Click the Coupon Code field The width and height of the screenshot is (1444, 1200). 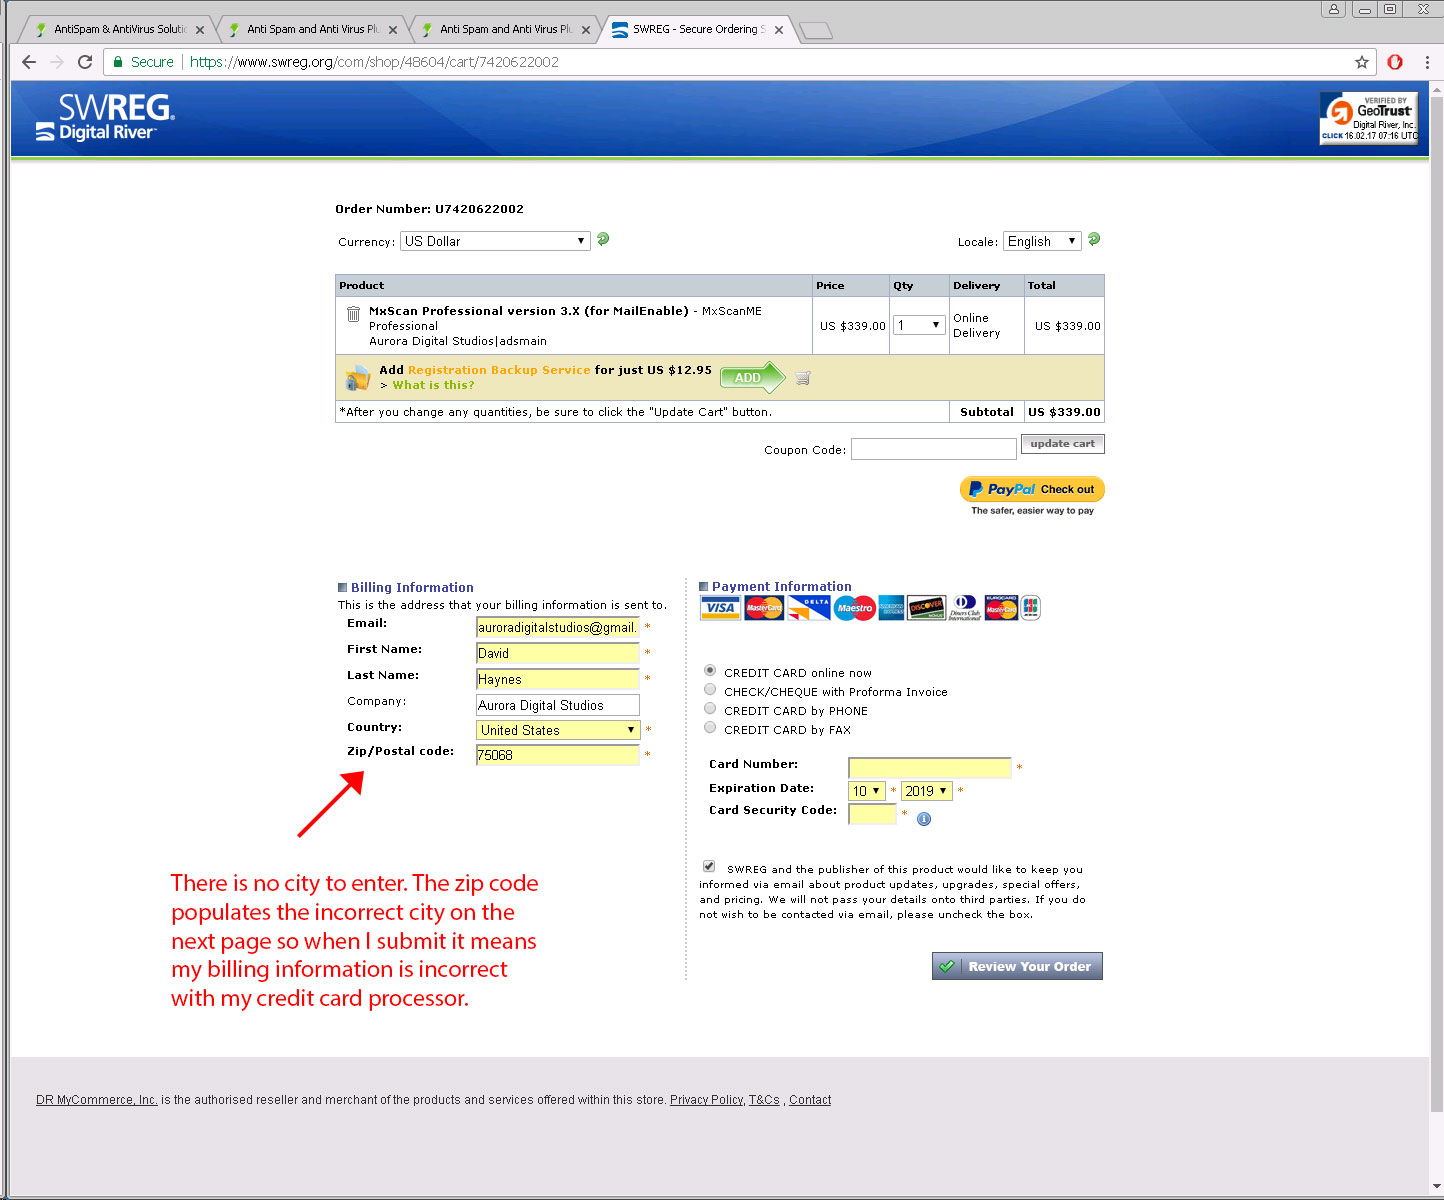tap(934, 449)
